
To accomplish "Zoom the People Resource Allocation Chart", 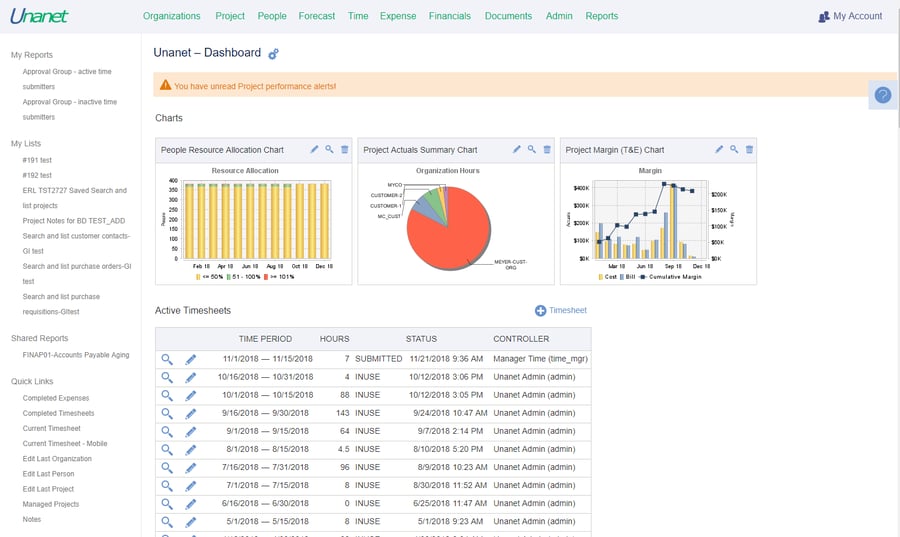I will point(329,149).
